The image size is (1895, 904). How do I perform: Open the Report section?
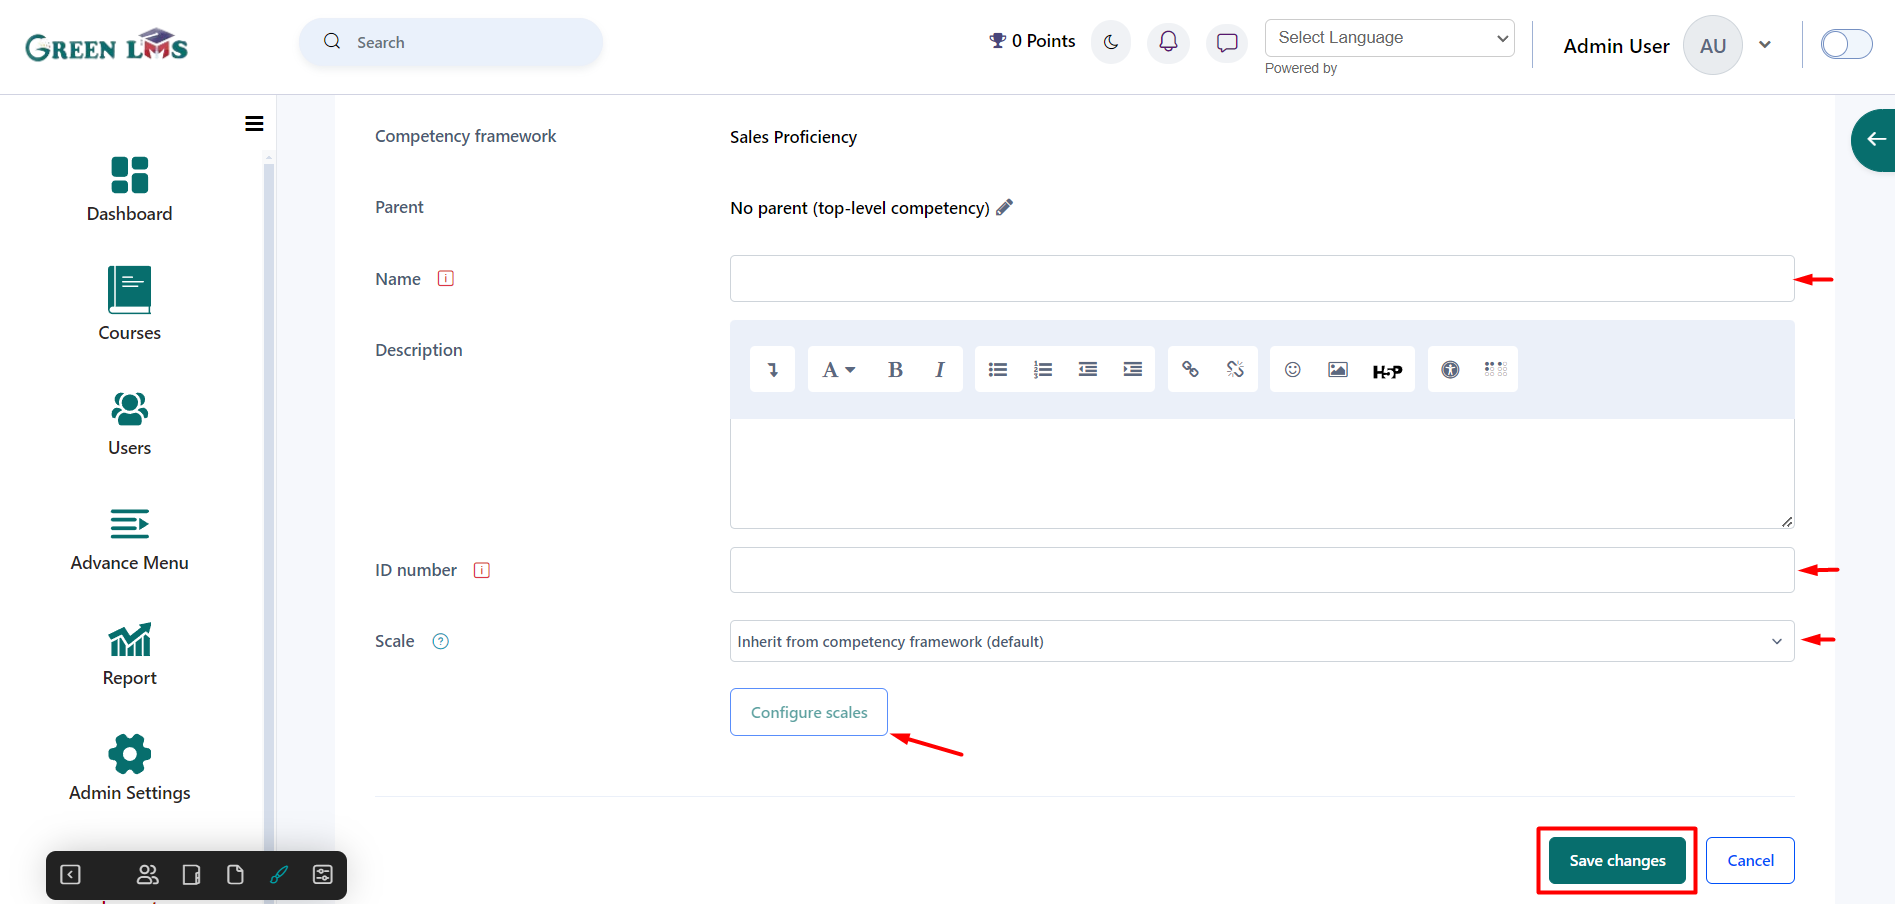[129, 655]
